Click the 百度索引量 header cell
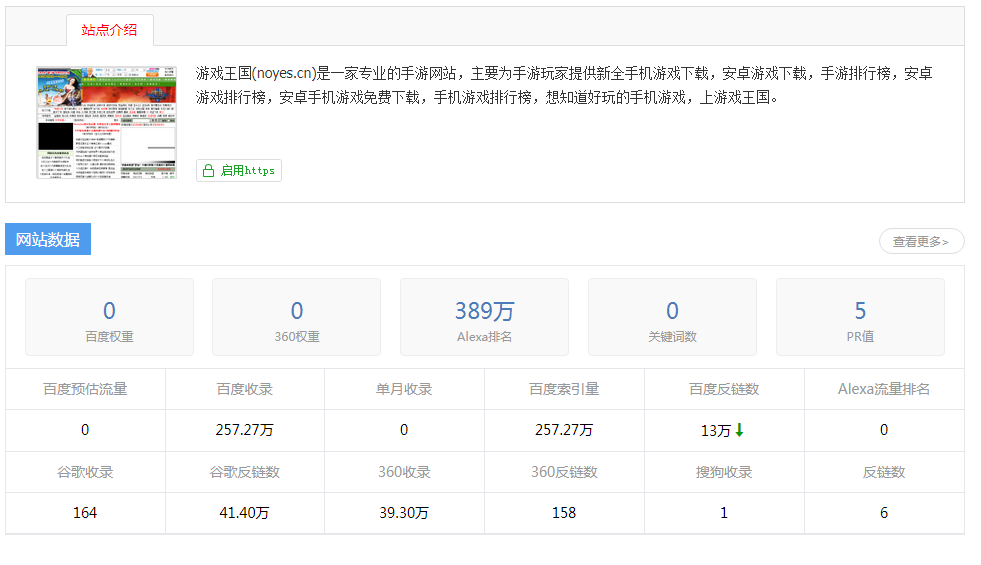 click(564, 389)
